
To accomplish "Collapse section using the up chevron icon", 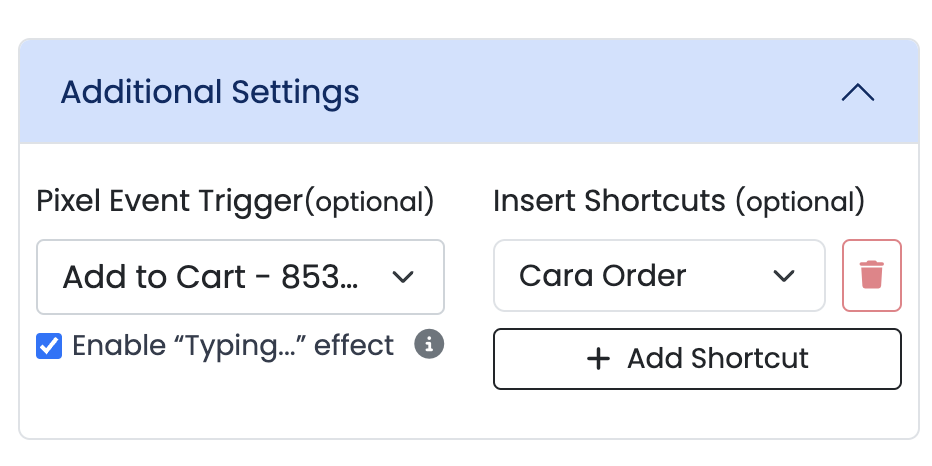I will [858, 93].
